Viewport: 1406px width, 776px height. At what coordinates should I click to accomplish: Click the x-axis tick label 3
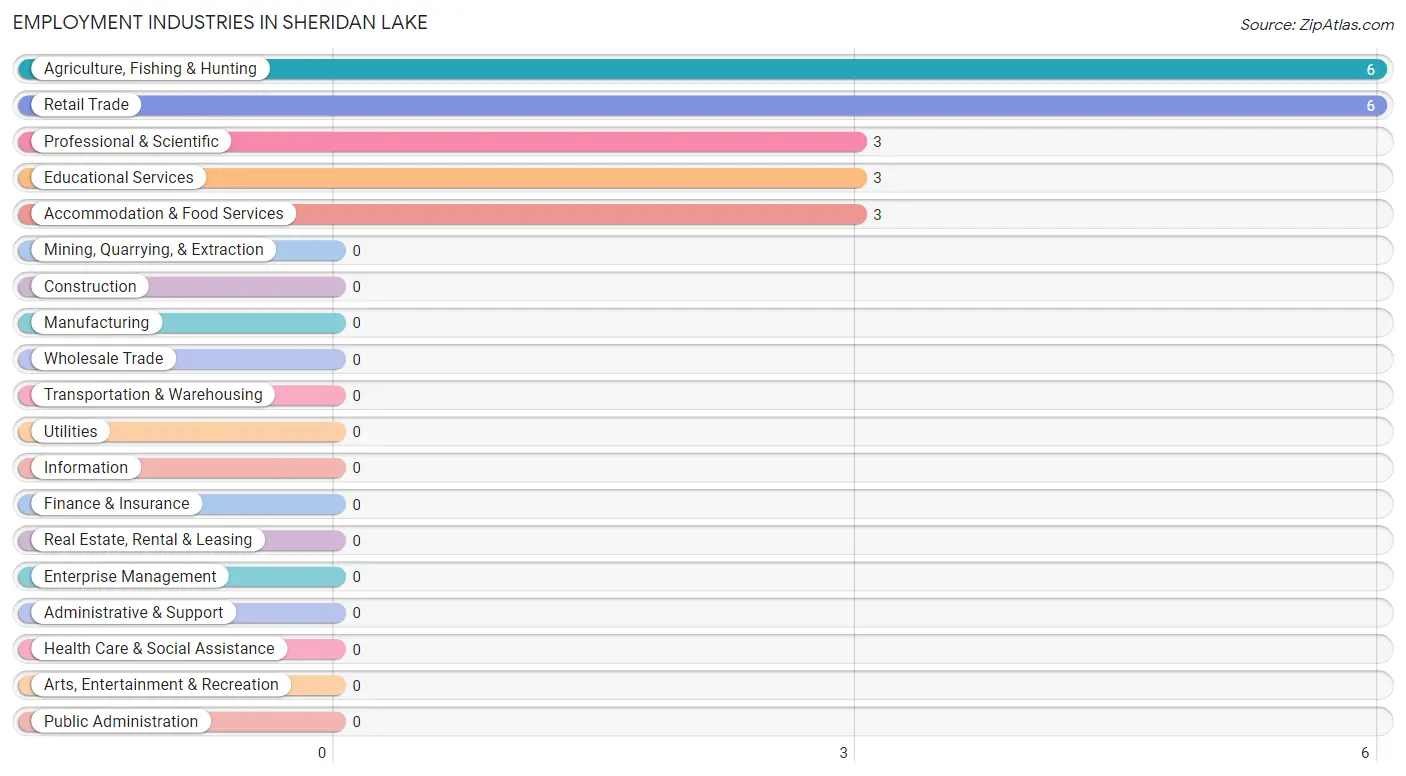point(844,753)
